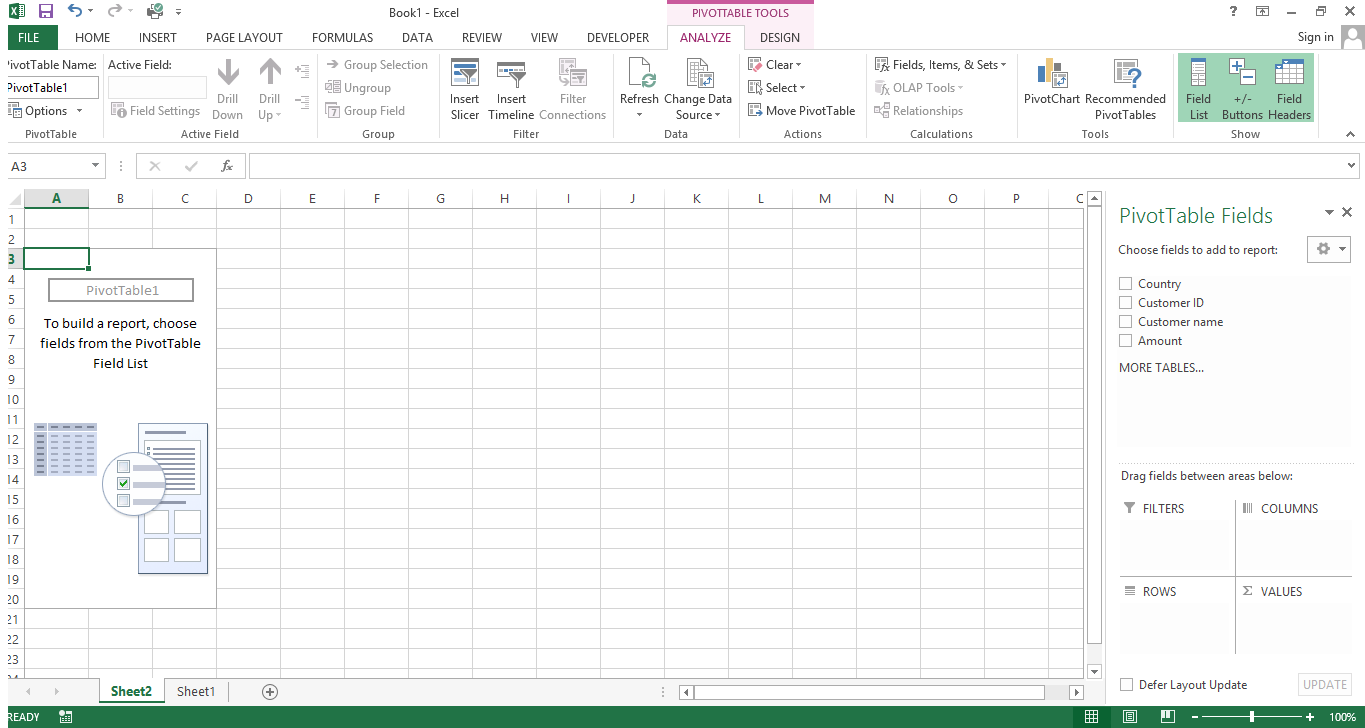Click zoom in plus button
The image size is (1365, 728).
tap(1309, 717)
